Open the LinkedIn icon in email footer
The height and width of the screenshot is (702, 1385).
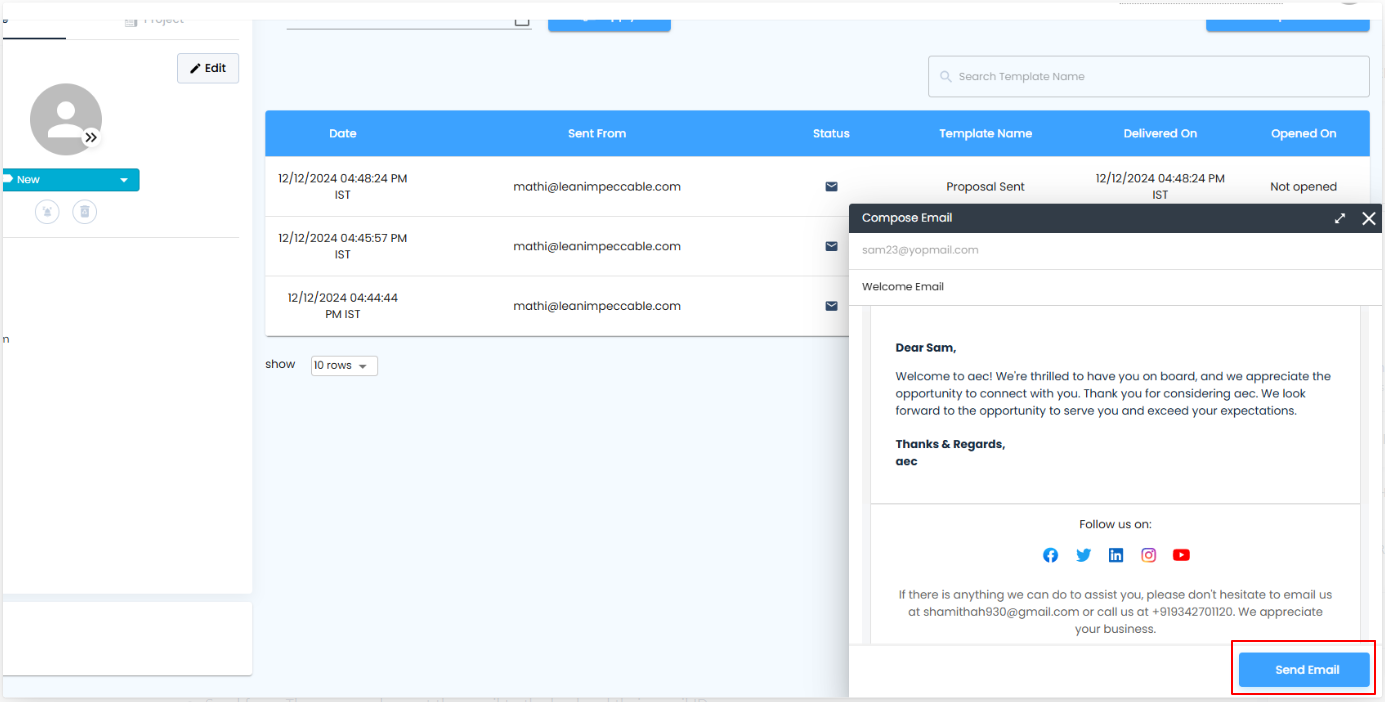tap(1116, 555)
